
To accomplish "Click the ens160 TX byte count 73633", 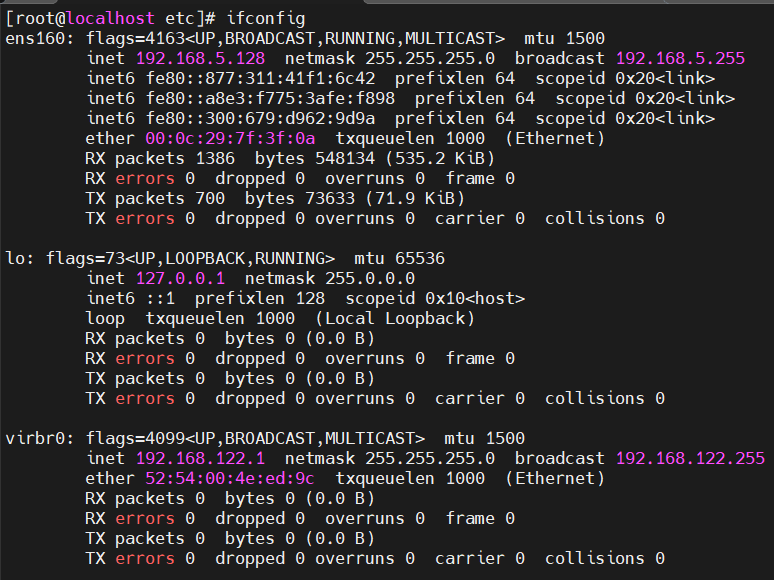I will (330, 198).
